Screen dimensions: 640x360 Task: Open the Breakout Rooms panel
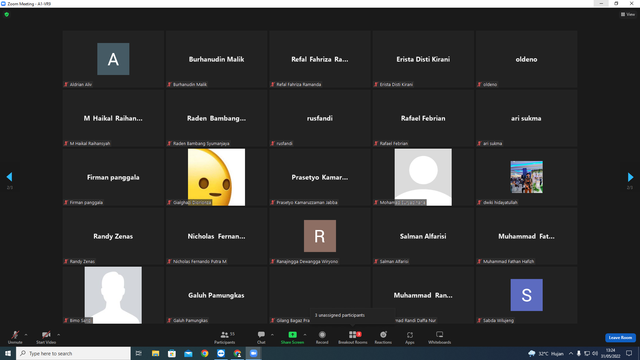(x=353, y=337)
